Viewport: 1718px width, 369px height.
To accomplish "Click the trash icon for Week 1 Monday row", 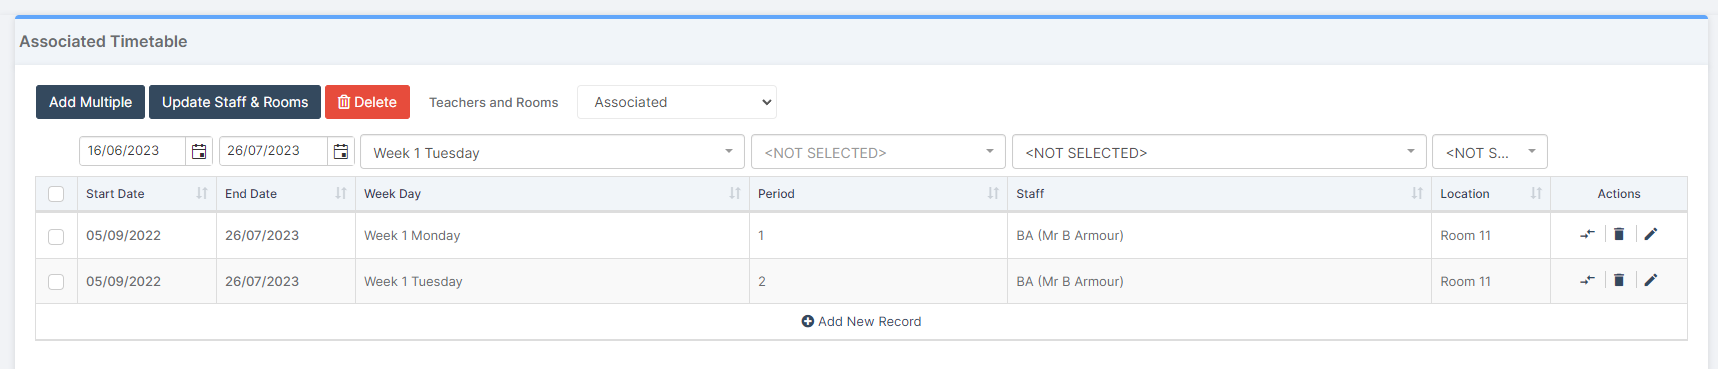I will click(1619, 234).
